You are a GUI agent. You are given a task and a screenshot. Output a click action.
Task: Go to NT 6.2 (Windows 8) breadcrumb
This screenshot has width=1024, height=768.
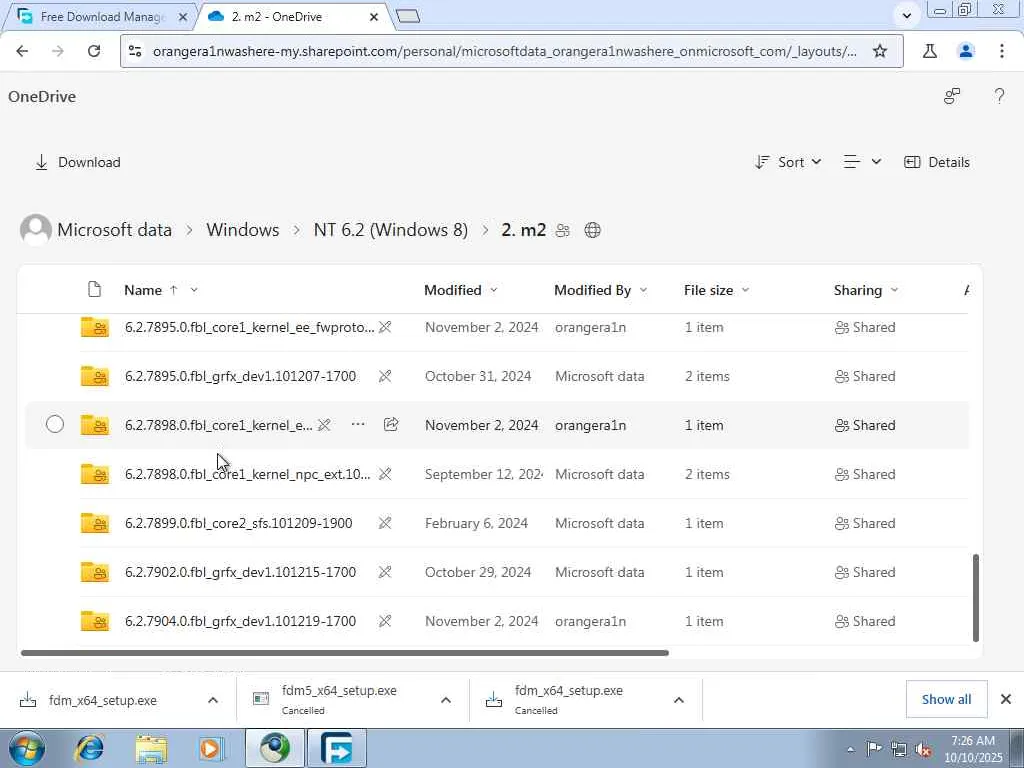391,230
